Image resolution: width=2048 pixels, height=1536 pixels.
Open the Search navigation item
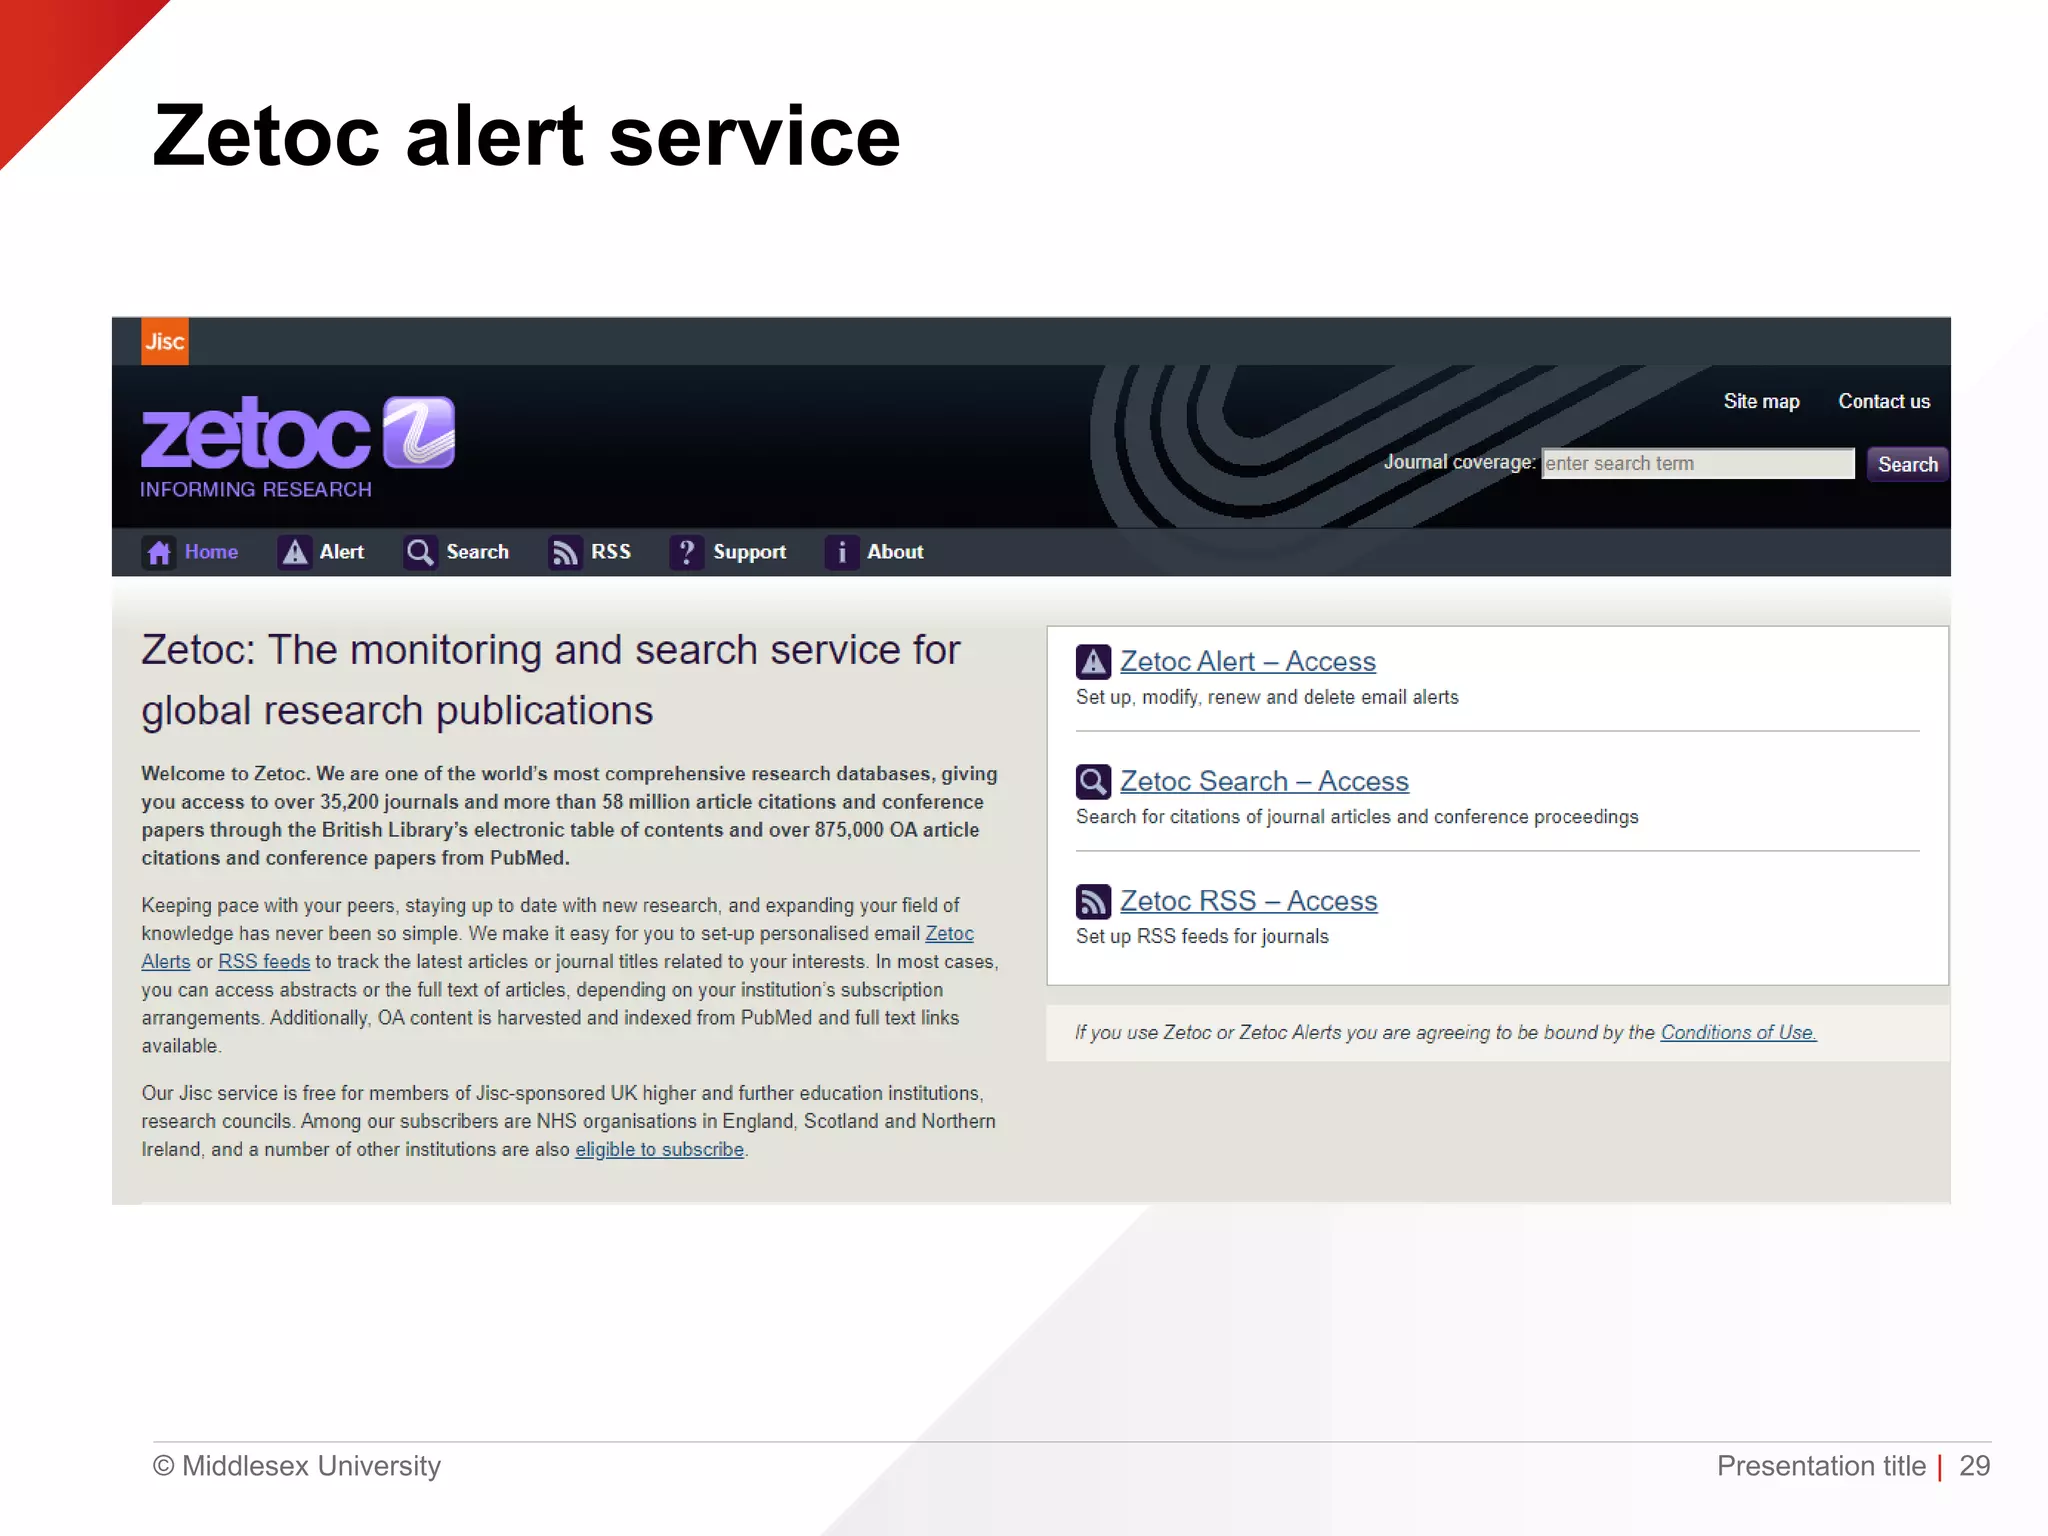click(477, 552)
